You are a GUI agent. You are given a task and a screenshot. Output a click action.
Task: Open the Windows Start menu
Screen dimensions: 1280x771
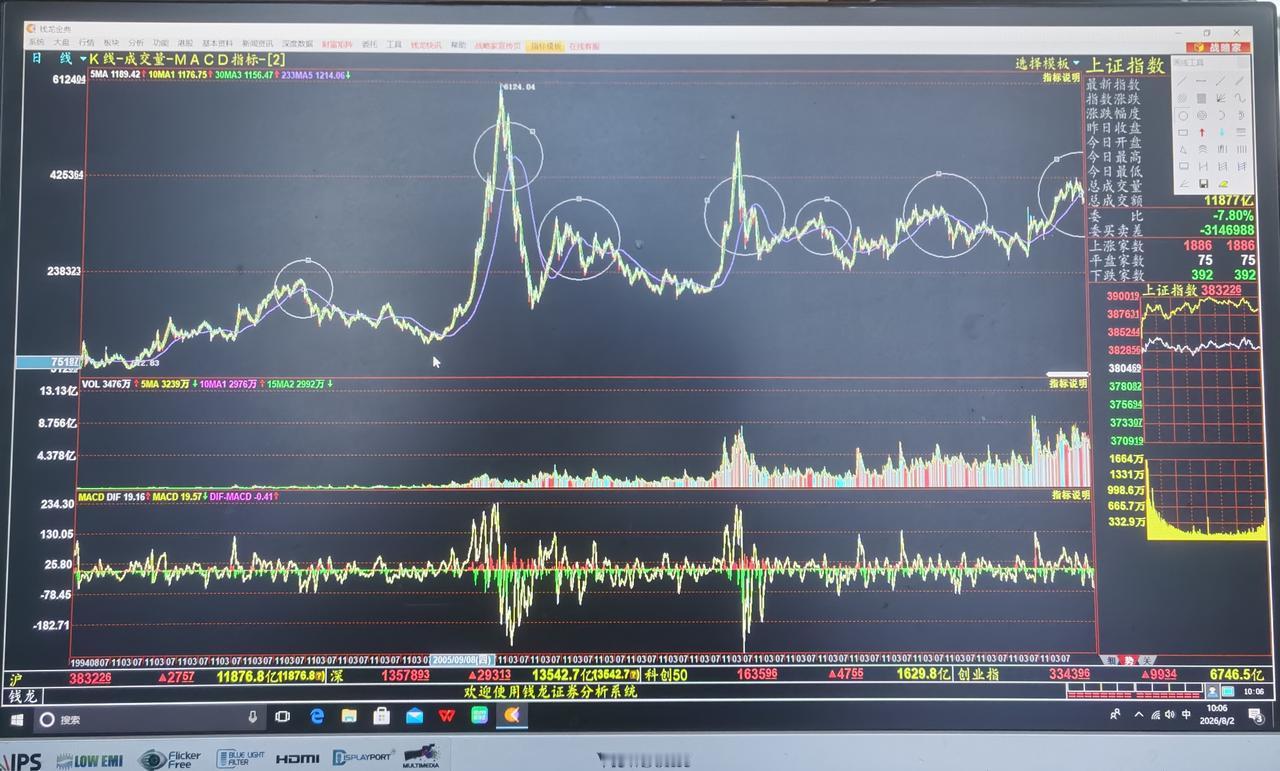[x=16, y=718]
